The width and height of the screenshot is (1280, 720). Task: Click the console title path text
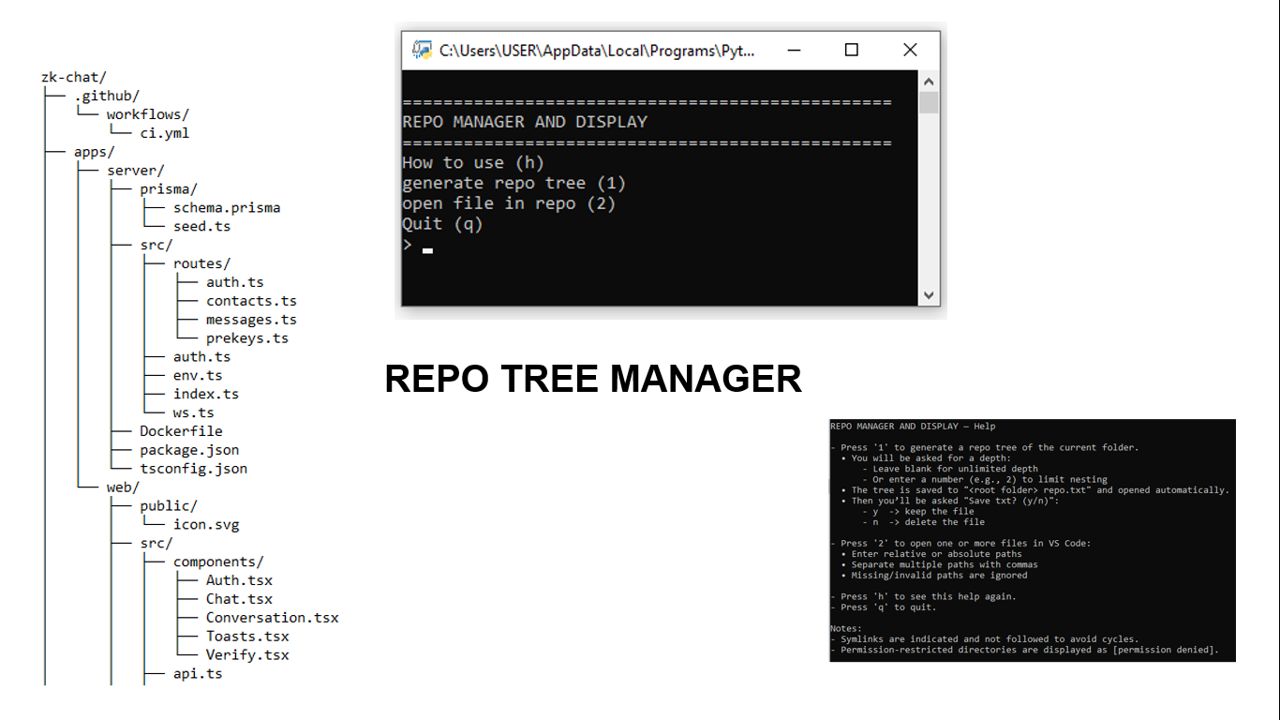pos(597,51)
